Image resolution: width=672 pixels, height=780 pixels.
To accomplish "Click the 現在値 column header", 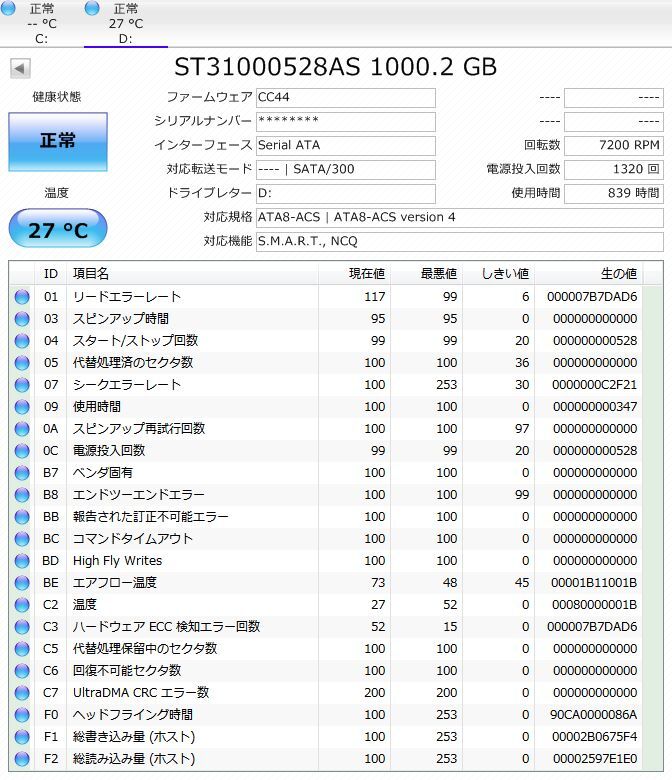I will tap(355, 274).
